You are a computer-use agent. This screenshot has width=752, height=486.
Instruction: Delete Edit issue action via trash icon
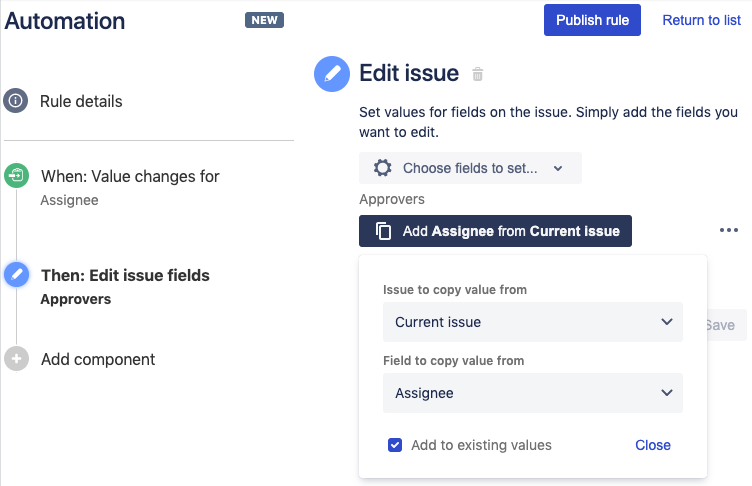point(477,74)
